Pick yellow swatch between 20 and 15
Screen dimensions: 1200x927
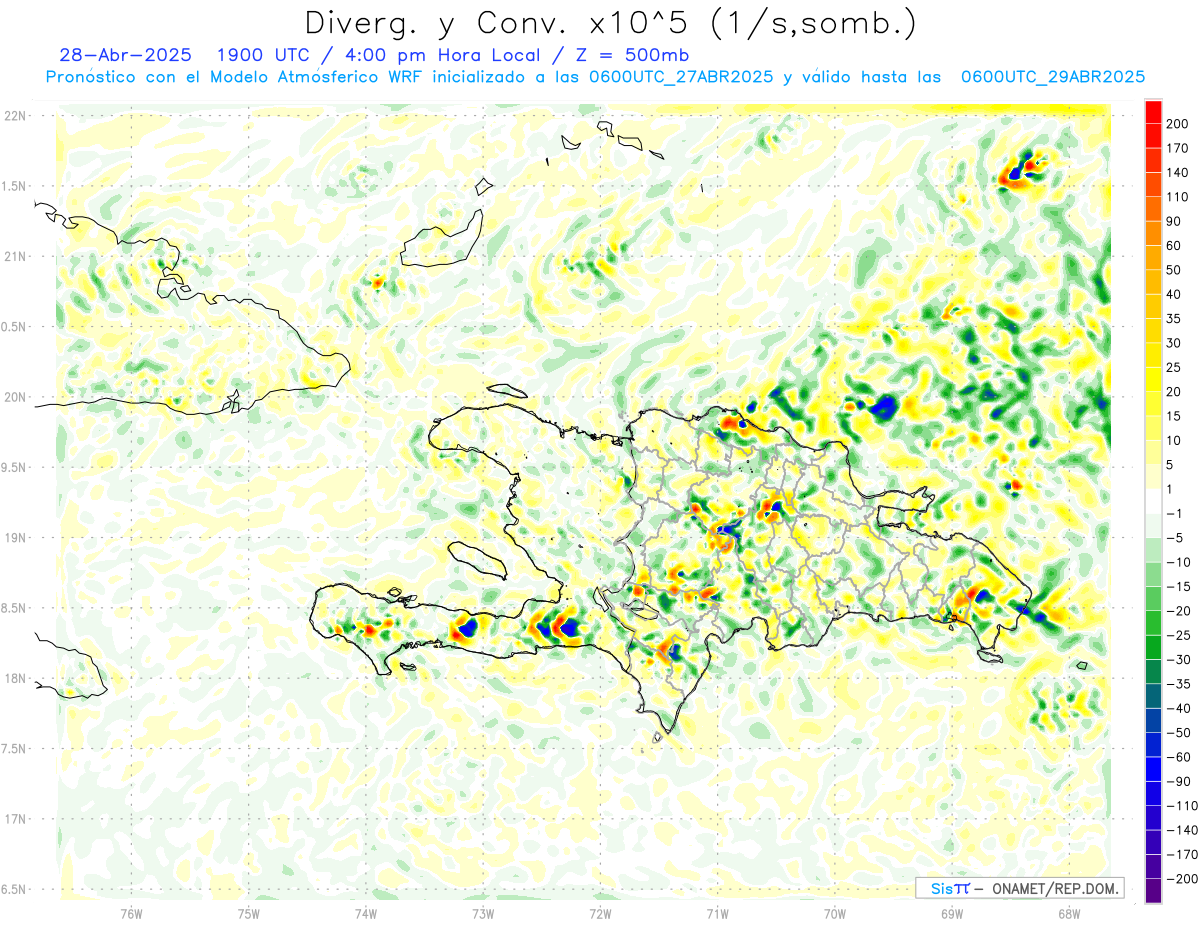click(x=1154, y=404)
